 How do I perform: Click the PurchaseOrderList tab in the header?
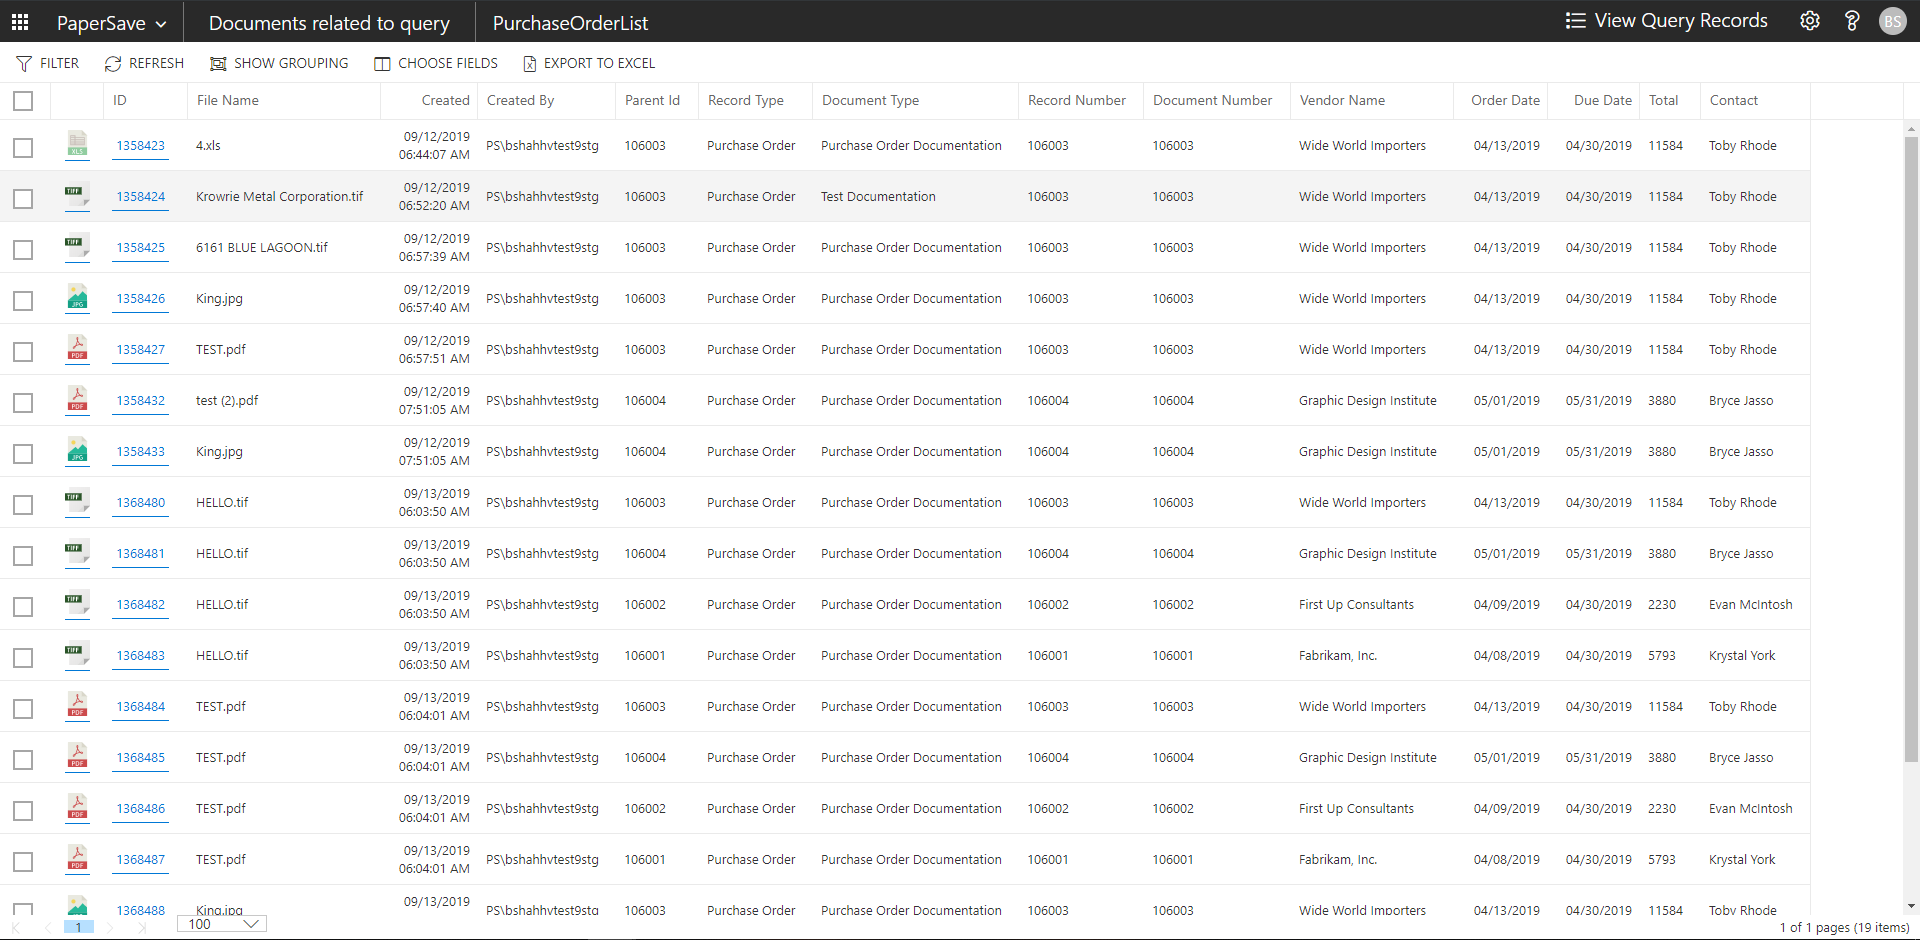570,23
